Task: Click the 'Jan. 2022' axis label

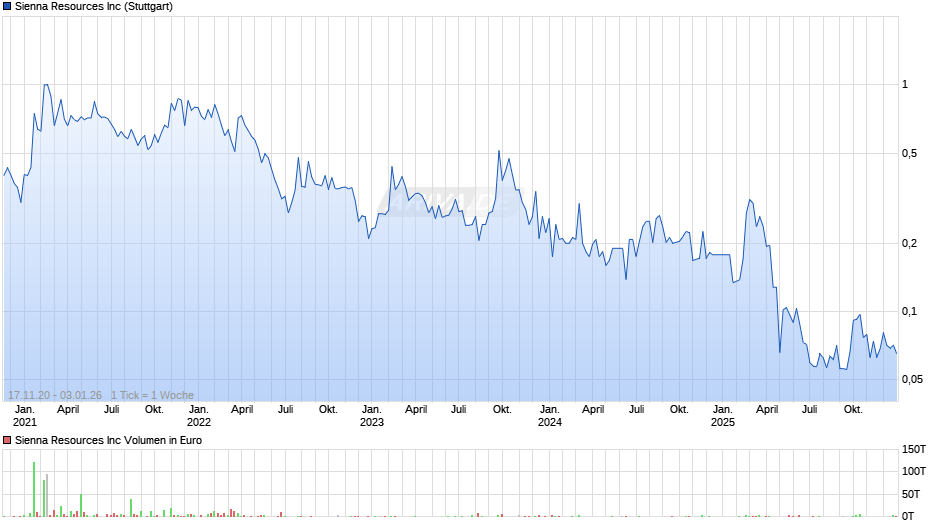Action: 198,416
